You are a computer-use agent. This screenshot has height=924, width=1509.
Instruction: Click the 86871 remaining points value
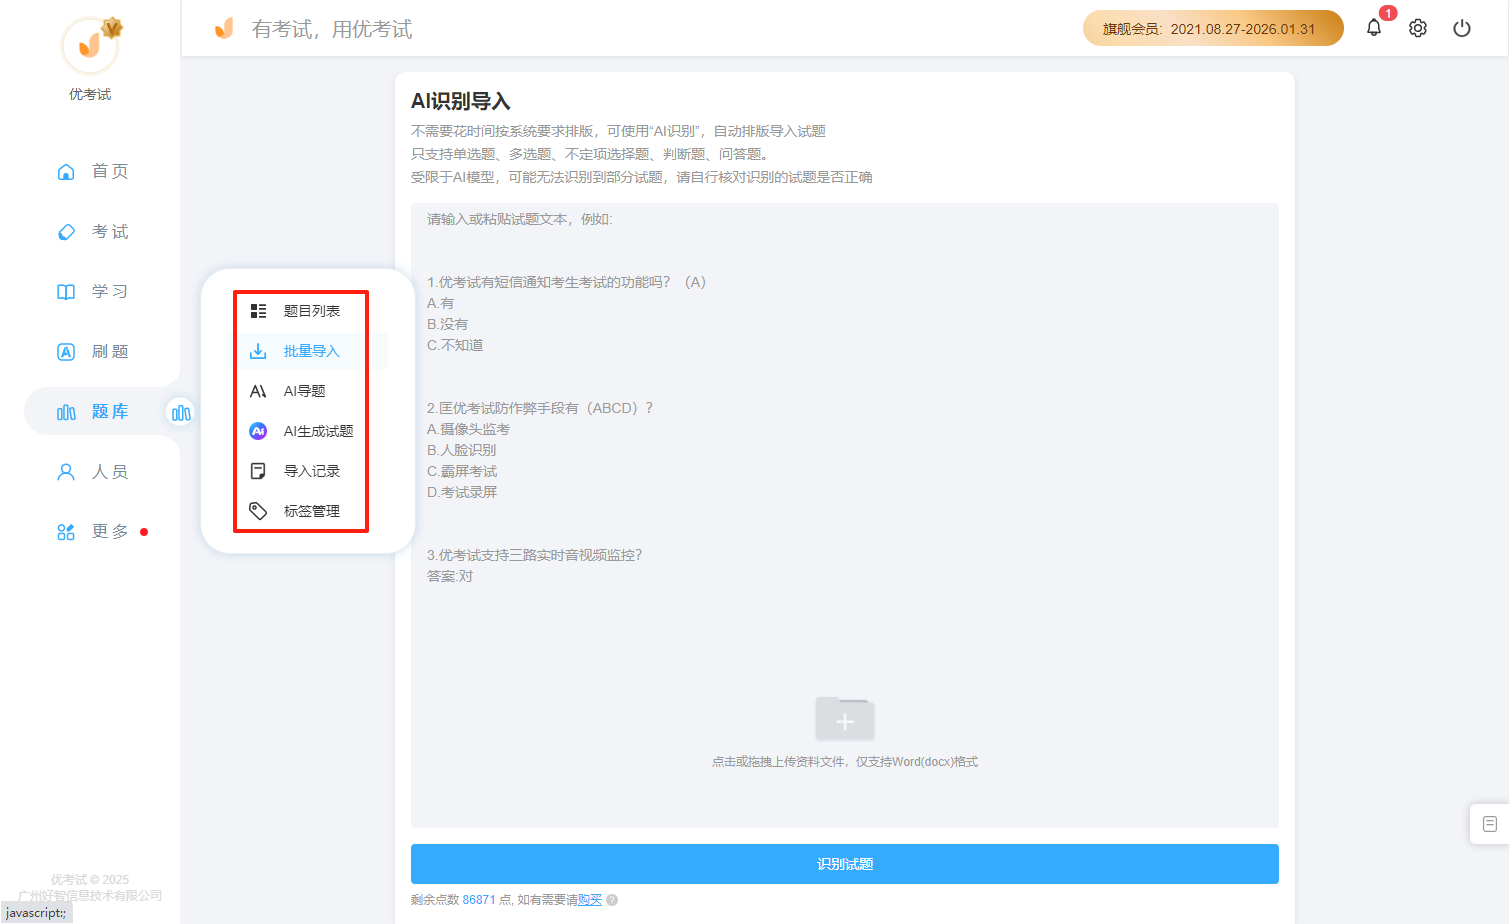click(479, 900)
